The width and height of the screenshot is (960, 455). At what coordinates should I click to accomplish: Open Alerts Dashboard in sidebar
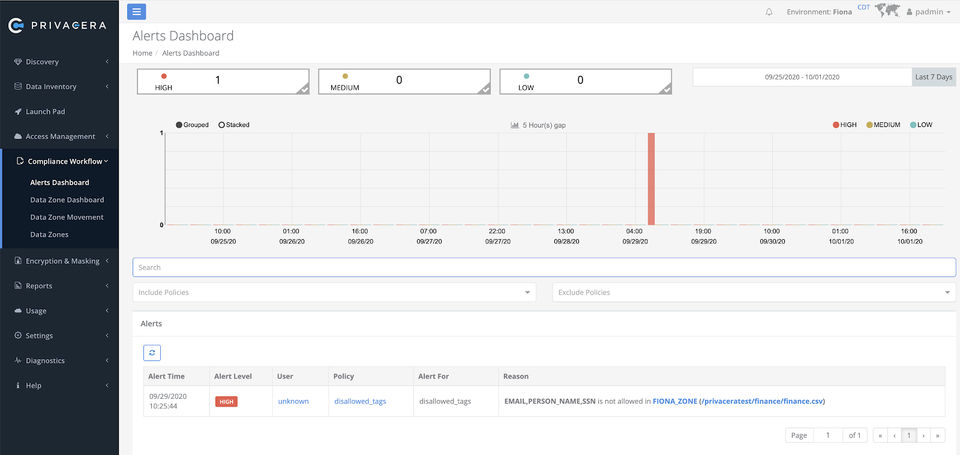[59, 182]
